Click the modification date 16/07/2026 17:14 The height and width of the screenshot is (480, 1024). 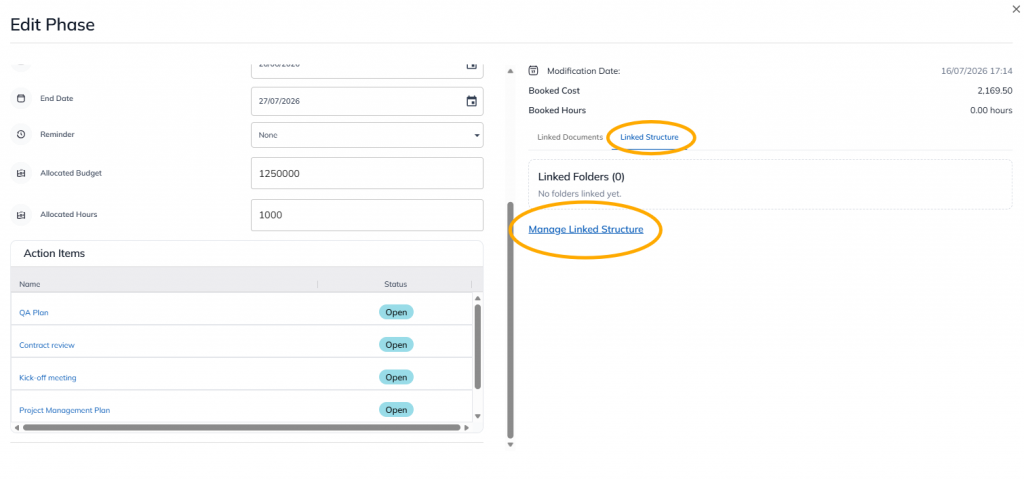(x=977, y=71)
